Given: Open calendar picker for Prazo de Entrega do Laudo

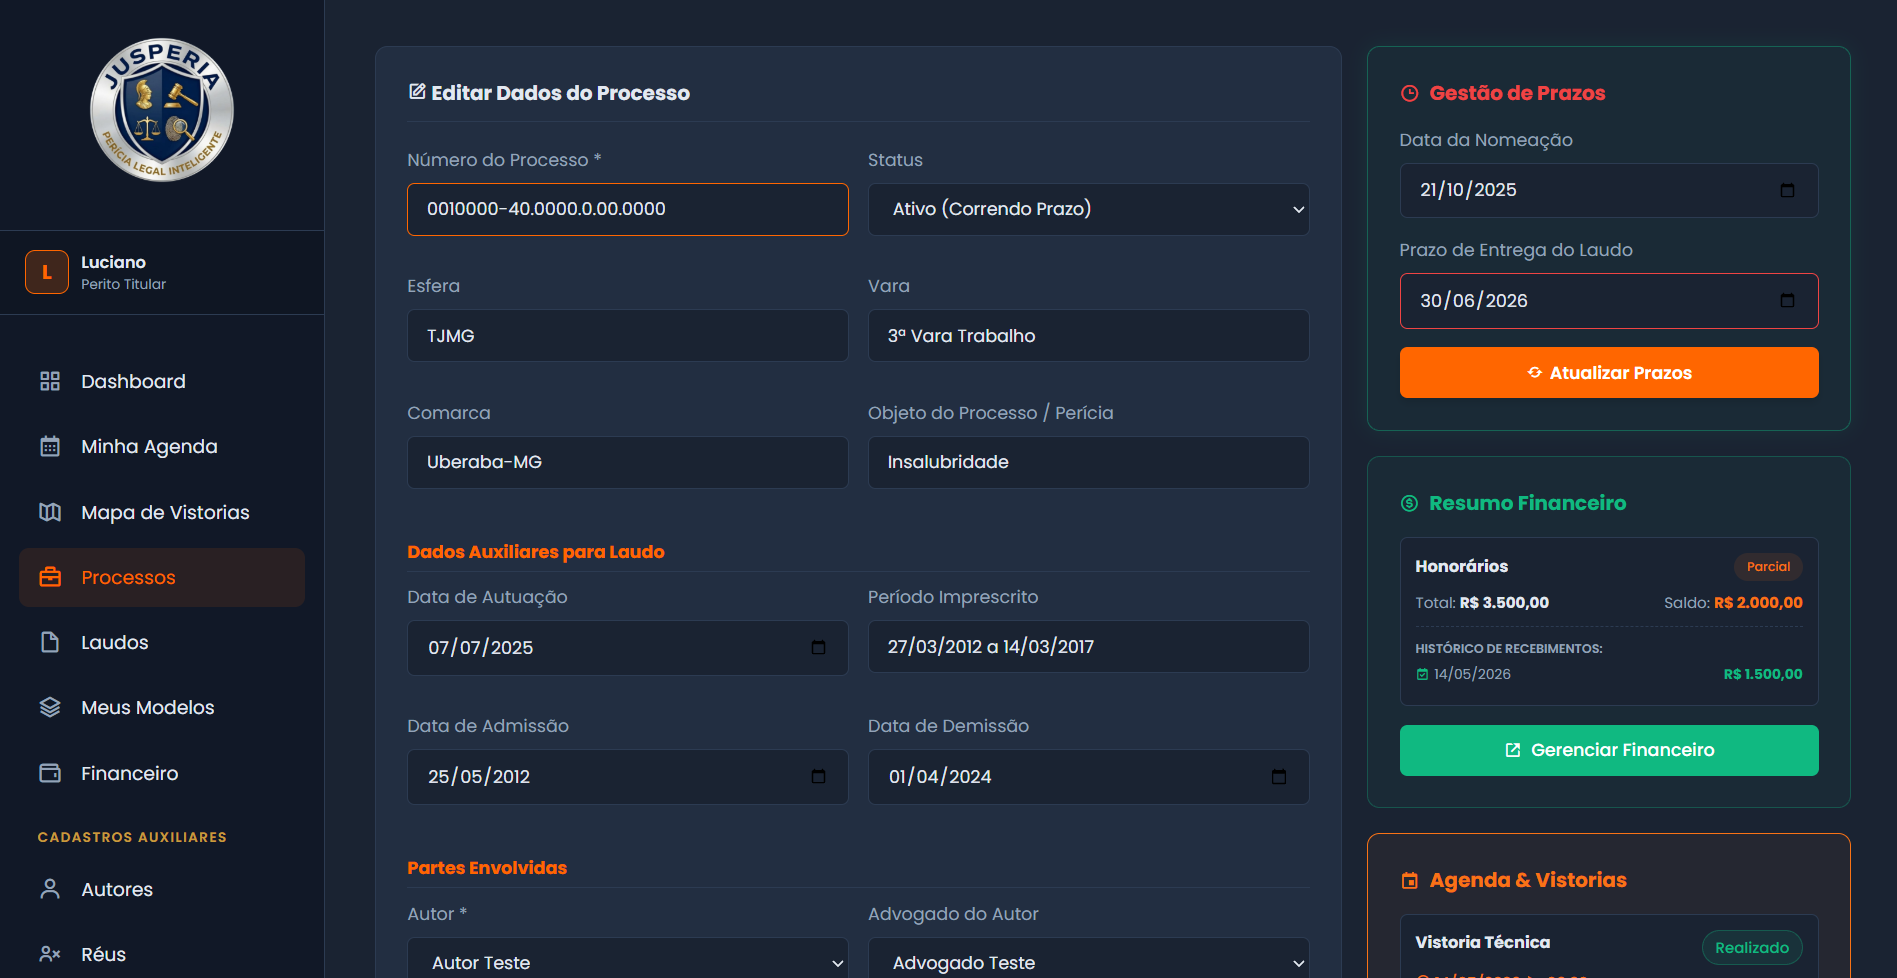Looking at the screenshot, I should click(1787, 300).
